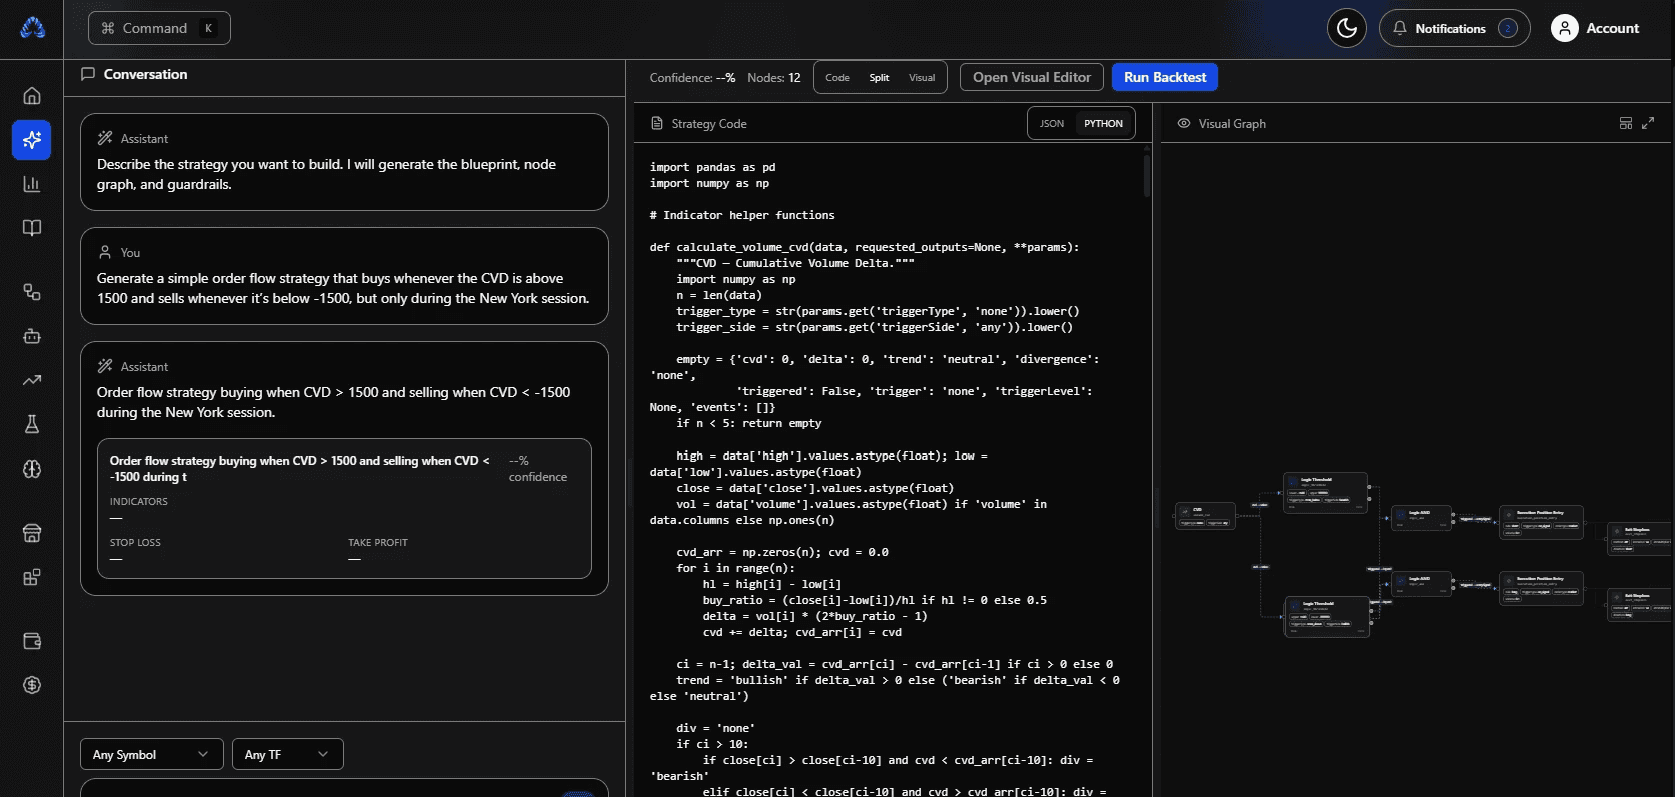Open the Command palette search box

159,28
